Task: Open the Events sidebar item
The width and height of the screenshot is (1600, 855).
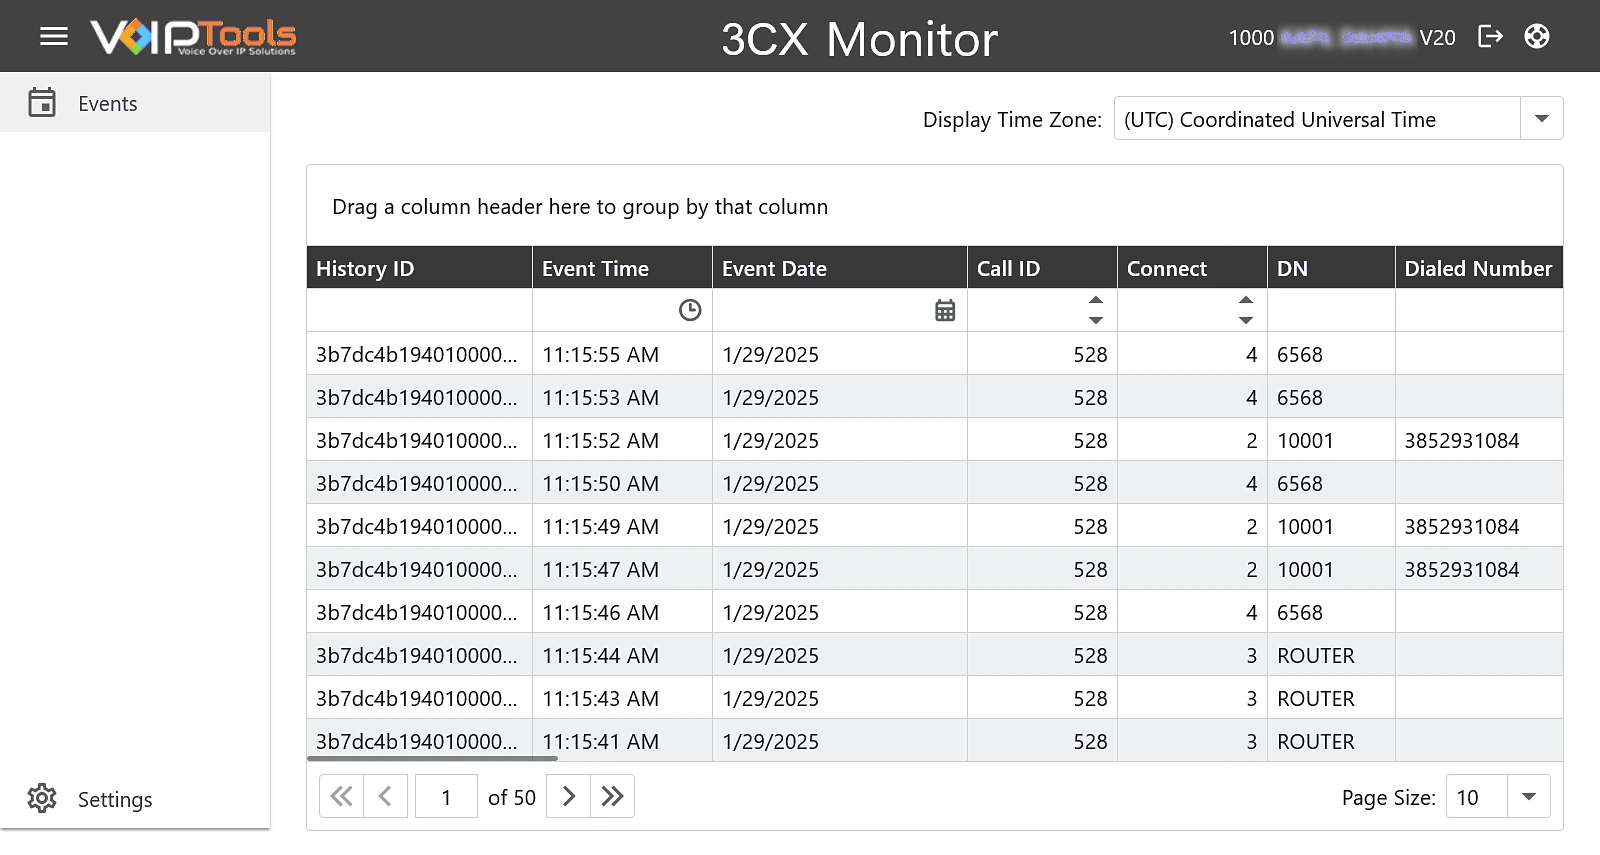Action: pos(135,103)
